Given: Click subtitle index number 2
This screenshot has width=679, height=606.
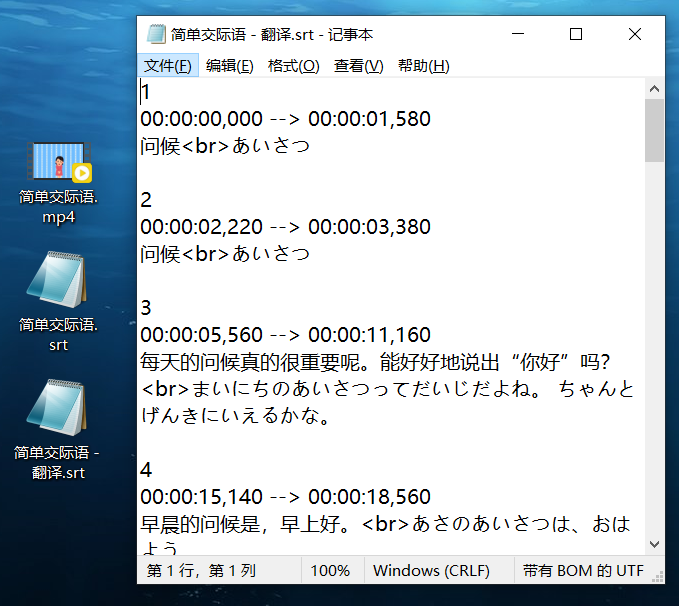Looking at the screenshot, I should (x=146, y=200).
